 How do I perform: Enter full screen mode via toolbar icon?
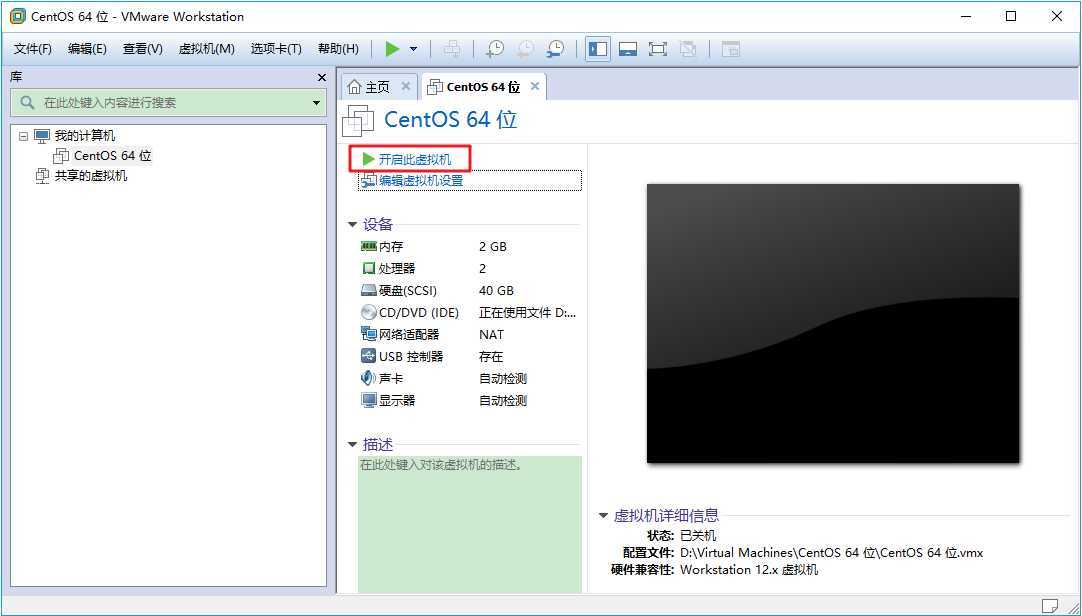click(658, 49)
